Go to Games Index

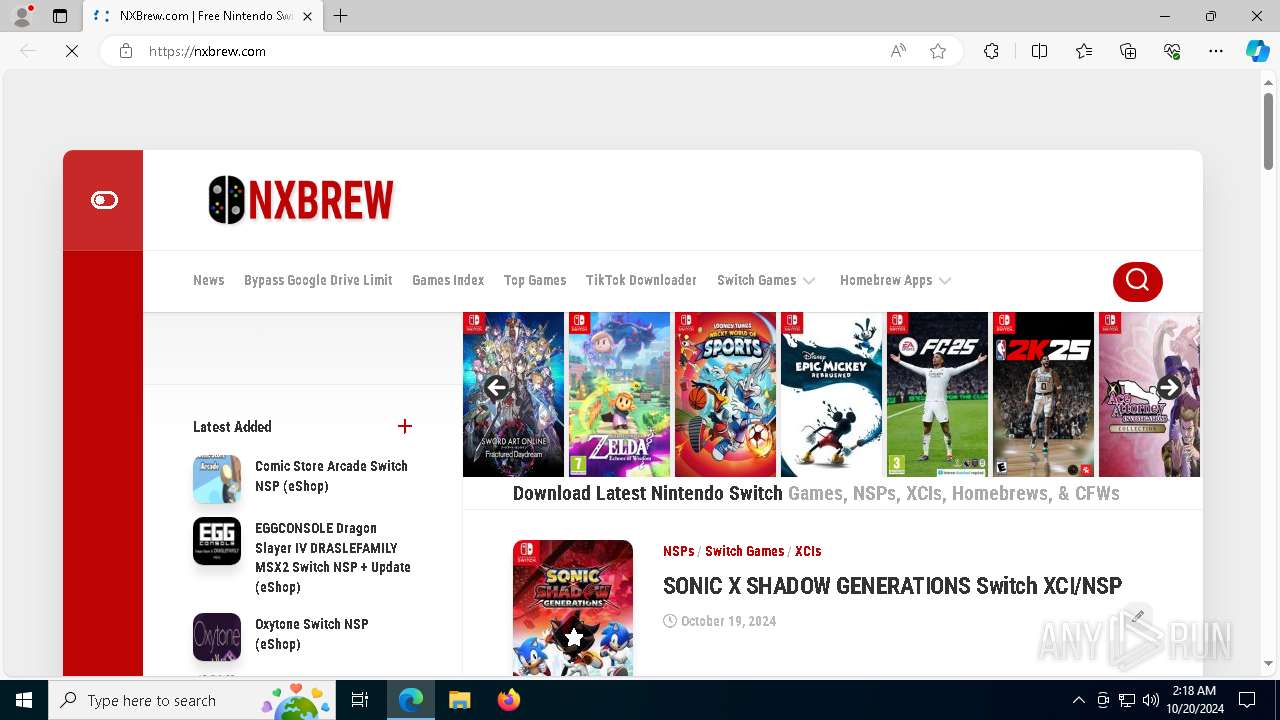[448, 280]
